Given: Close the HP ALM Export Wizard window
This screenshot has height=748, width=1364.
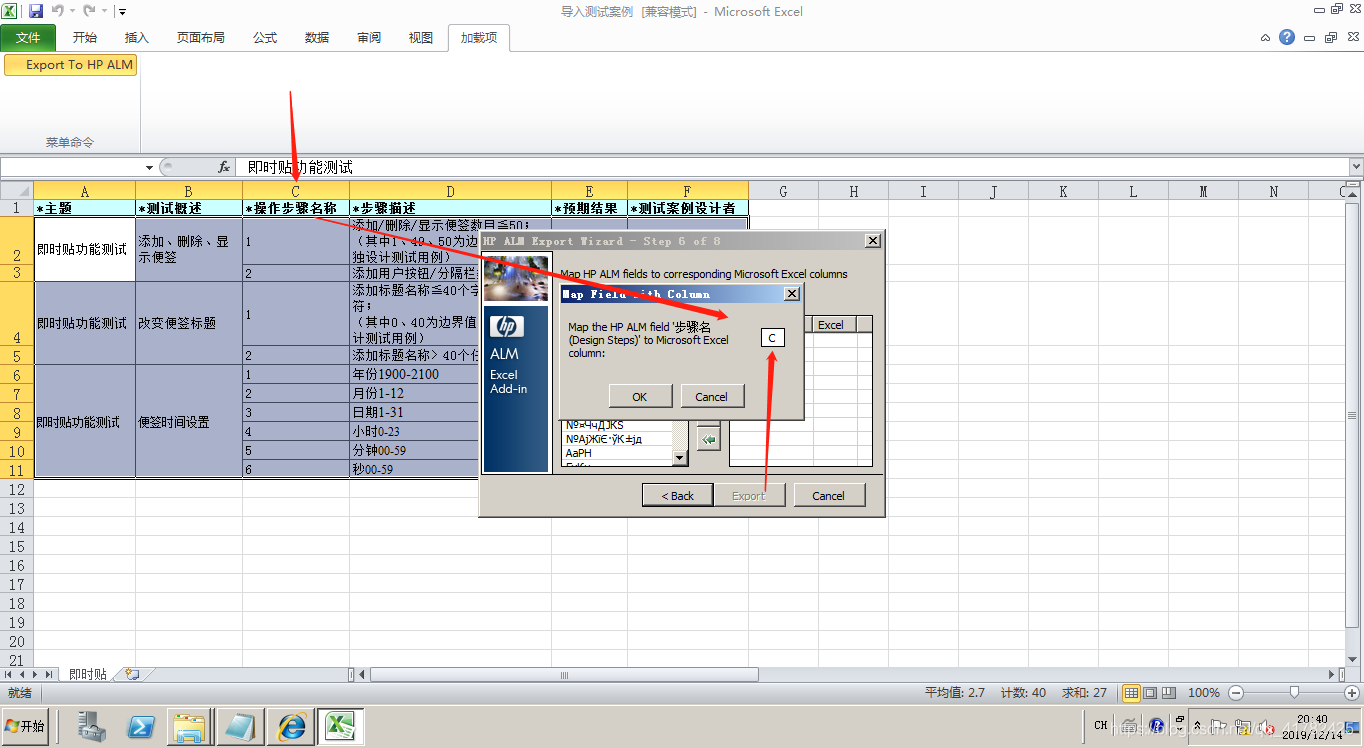Looking at the screenshot, I should pyautogui.click(x=873, y=241).
